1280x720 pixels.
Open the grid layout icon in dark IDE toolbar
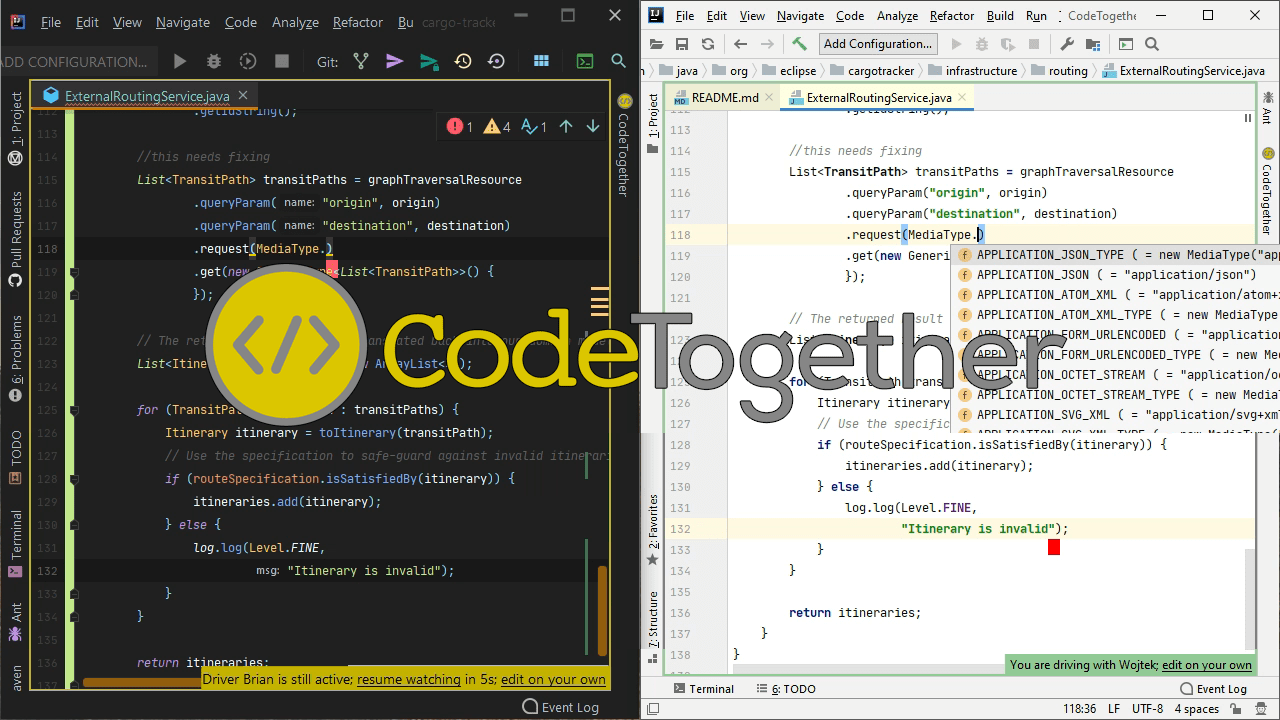pyautogui.click(x=541, y=61)
